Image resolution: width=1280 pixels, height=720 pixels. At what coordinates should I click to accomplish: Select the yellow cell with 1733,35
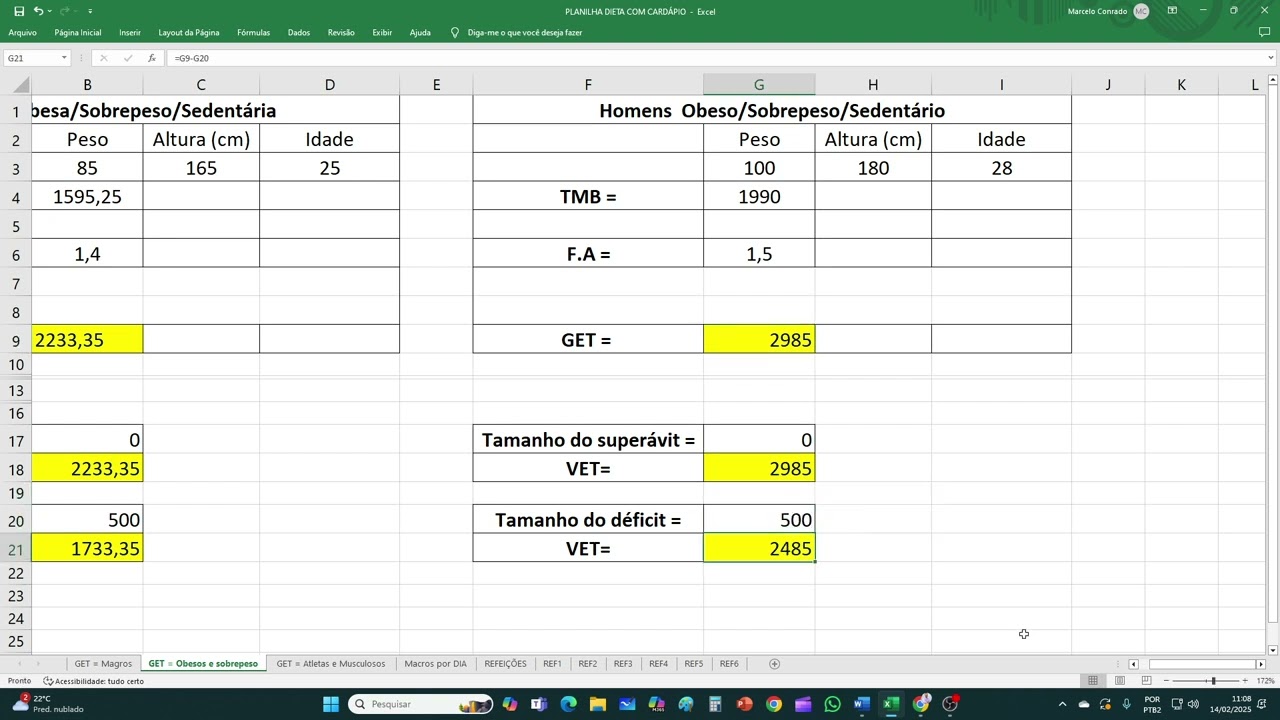pyautogui.click(x=87, y=548)
